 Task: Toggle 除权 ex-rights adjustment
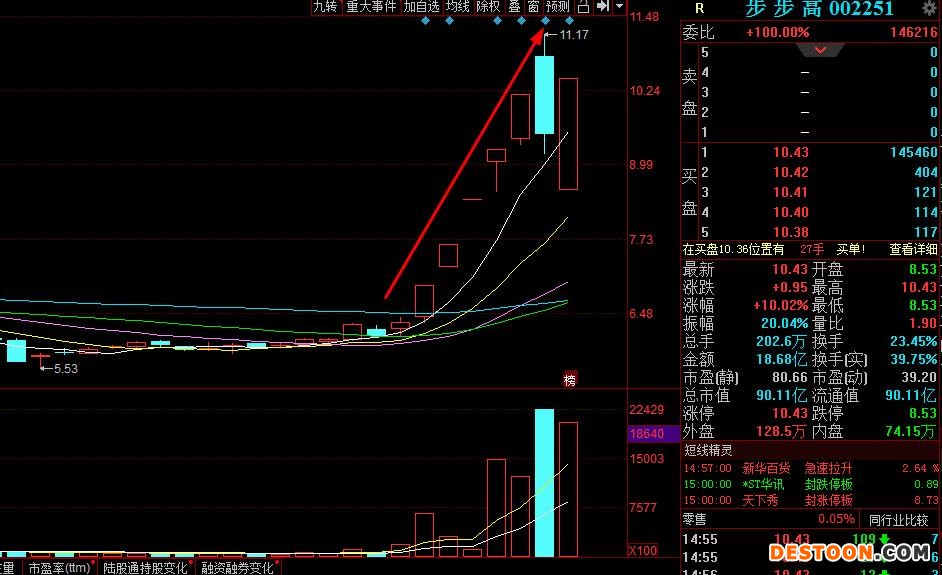coord(488,7)
